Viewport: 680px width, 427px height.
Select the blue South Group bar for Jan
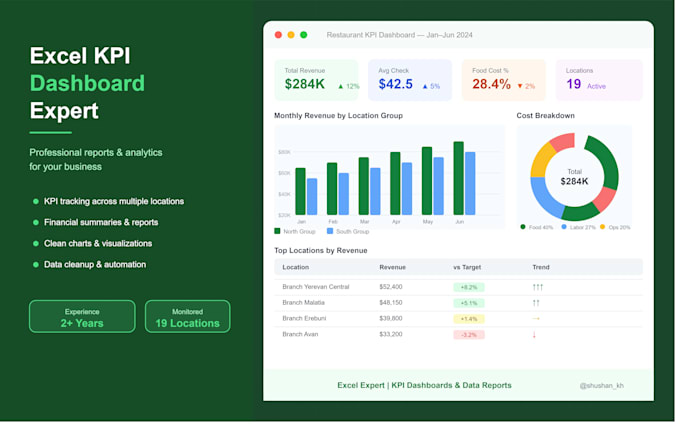(x=312, y=196)
